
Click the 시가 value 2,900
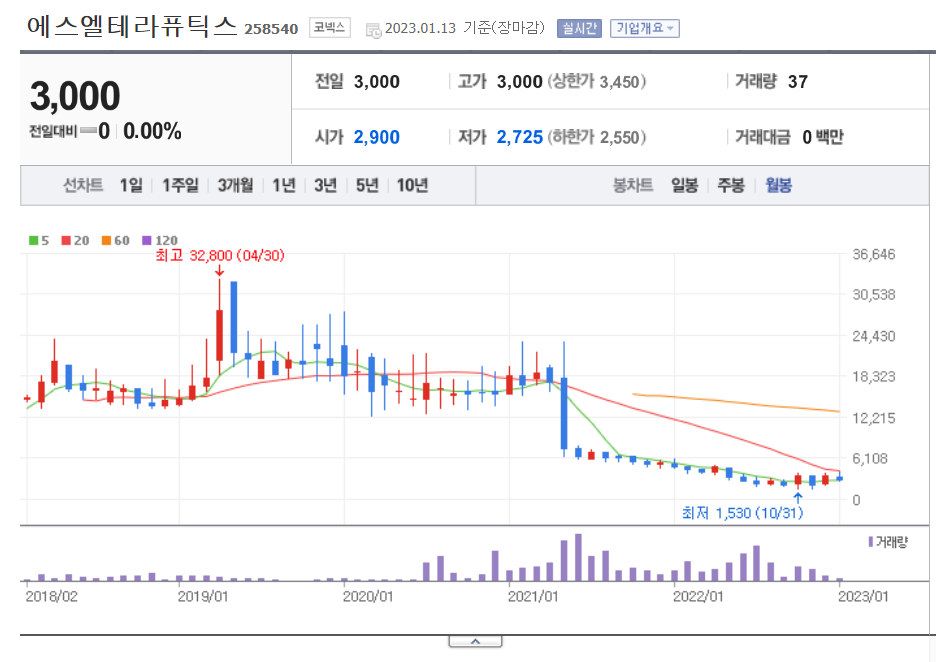click(377, 137)
